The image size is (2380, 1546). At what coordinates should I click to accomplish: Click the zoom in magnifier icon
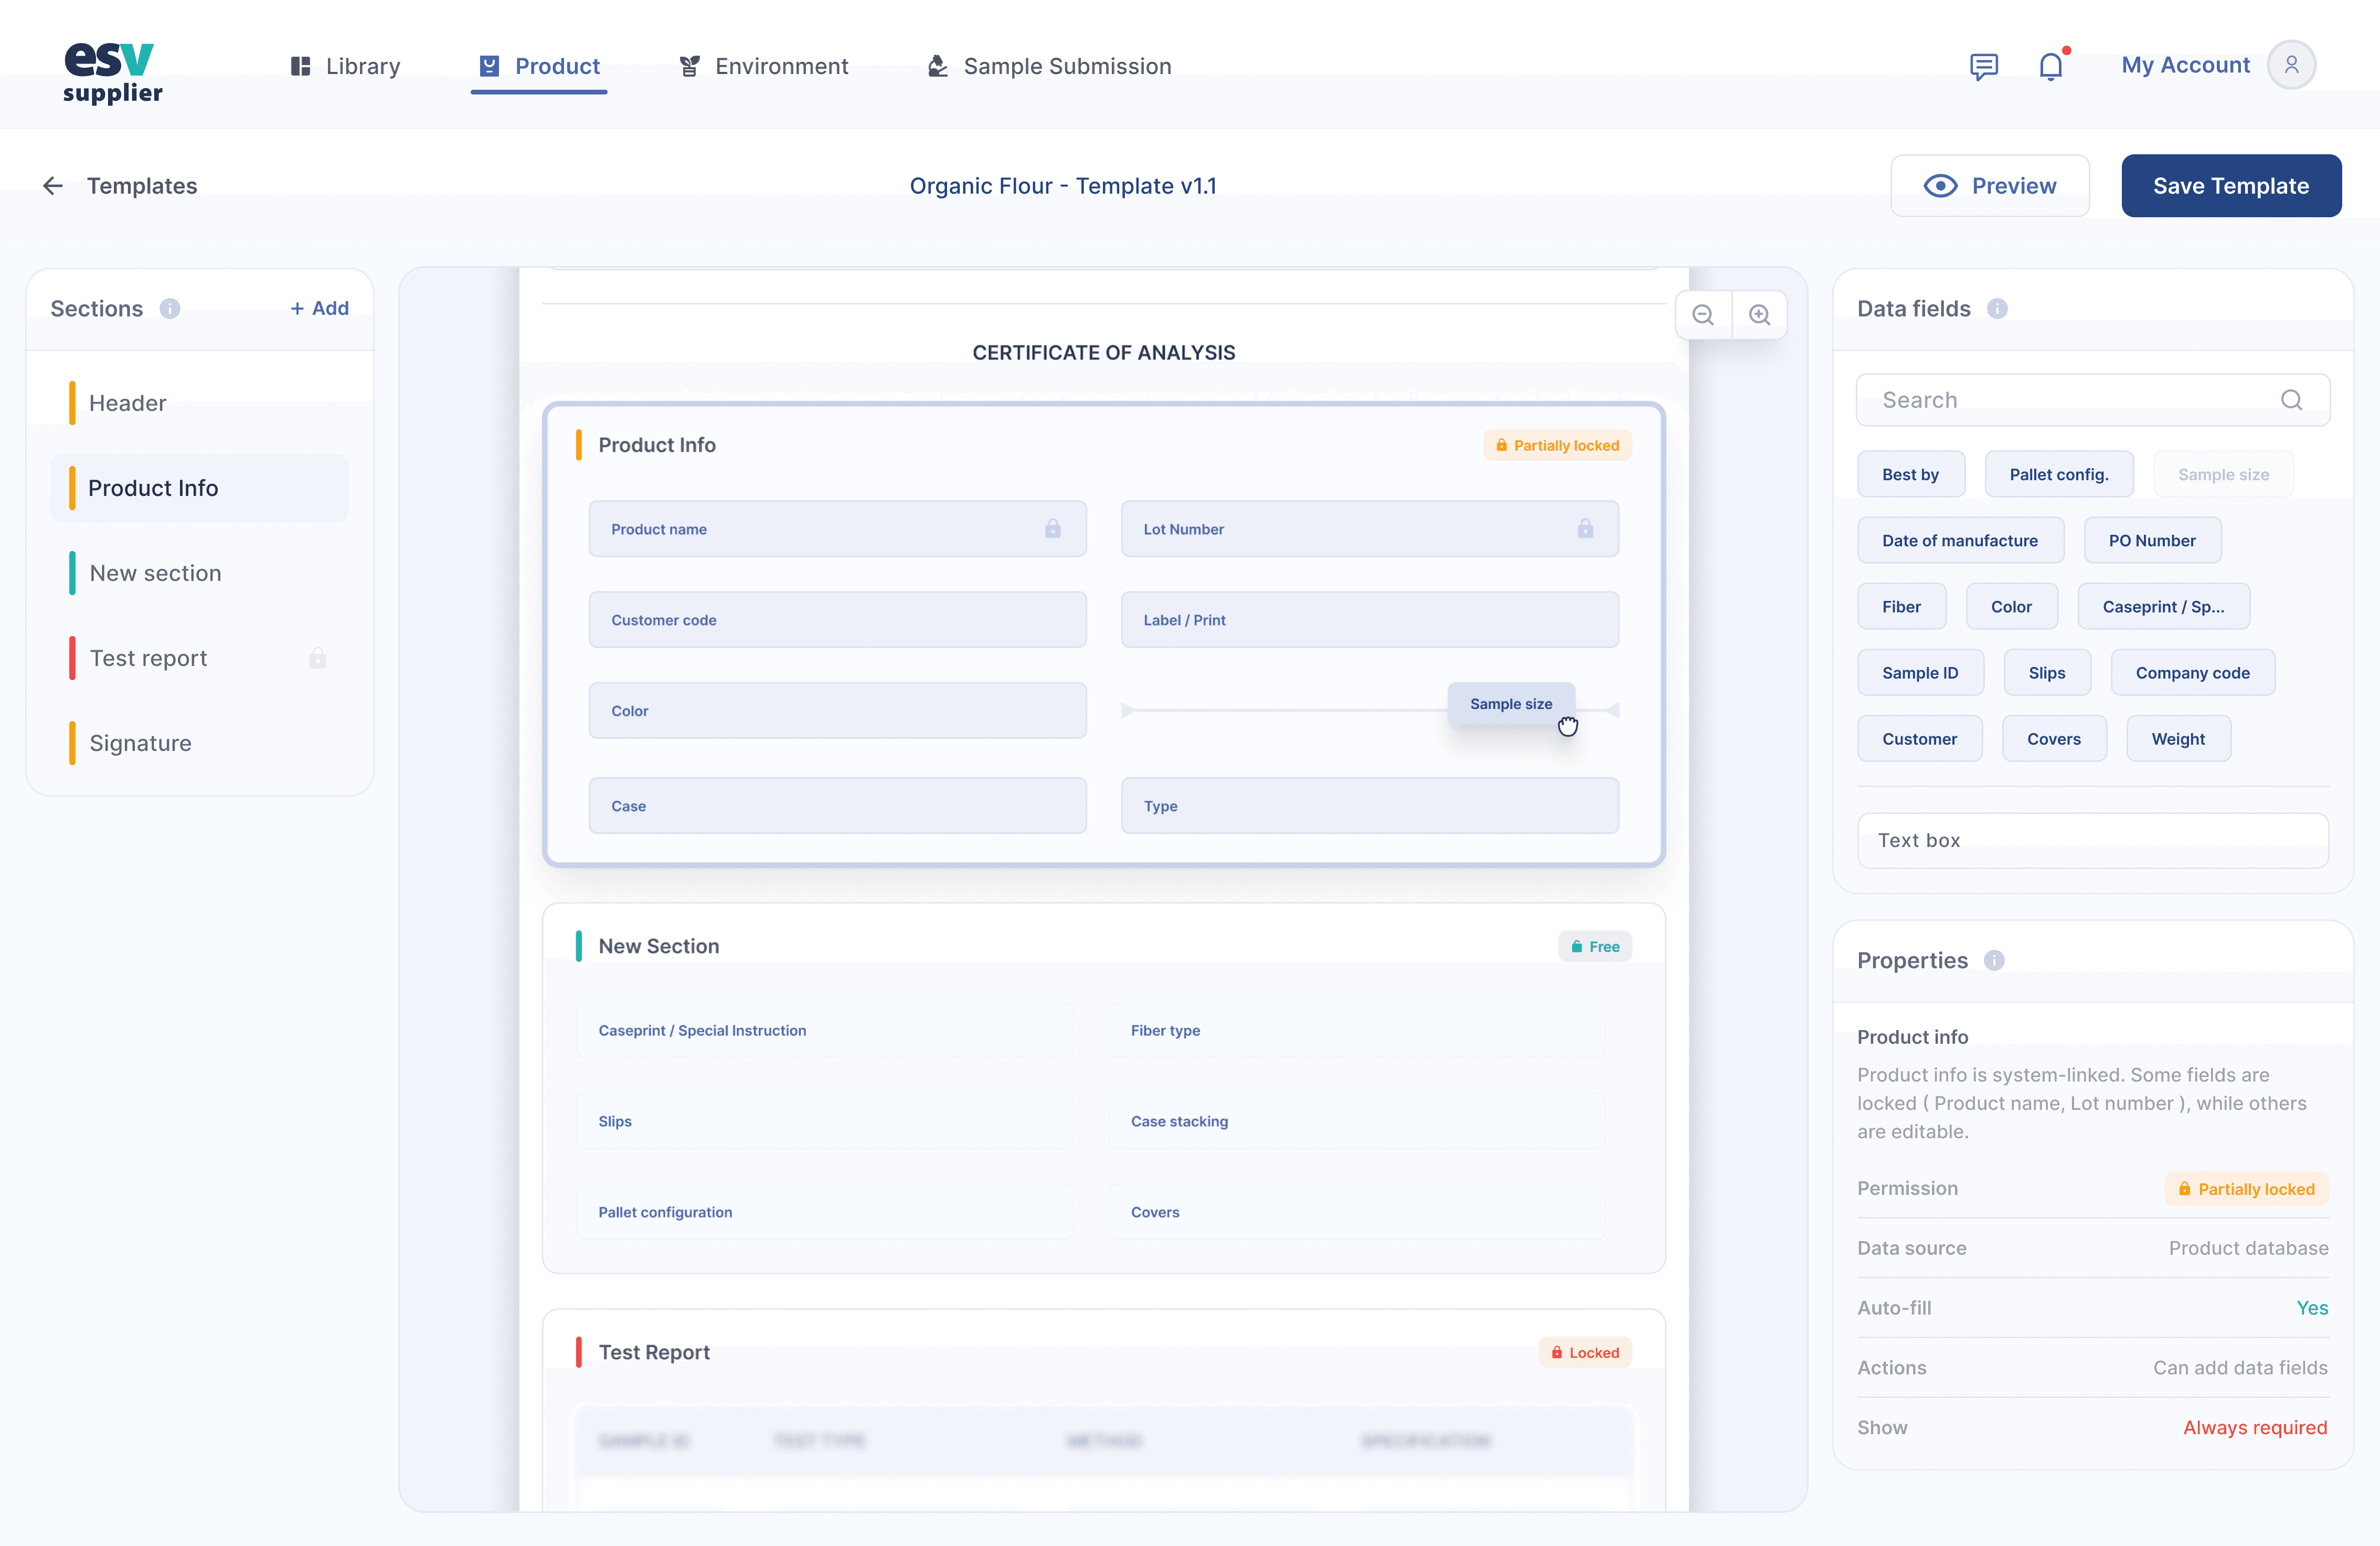point(1759,315)
